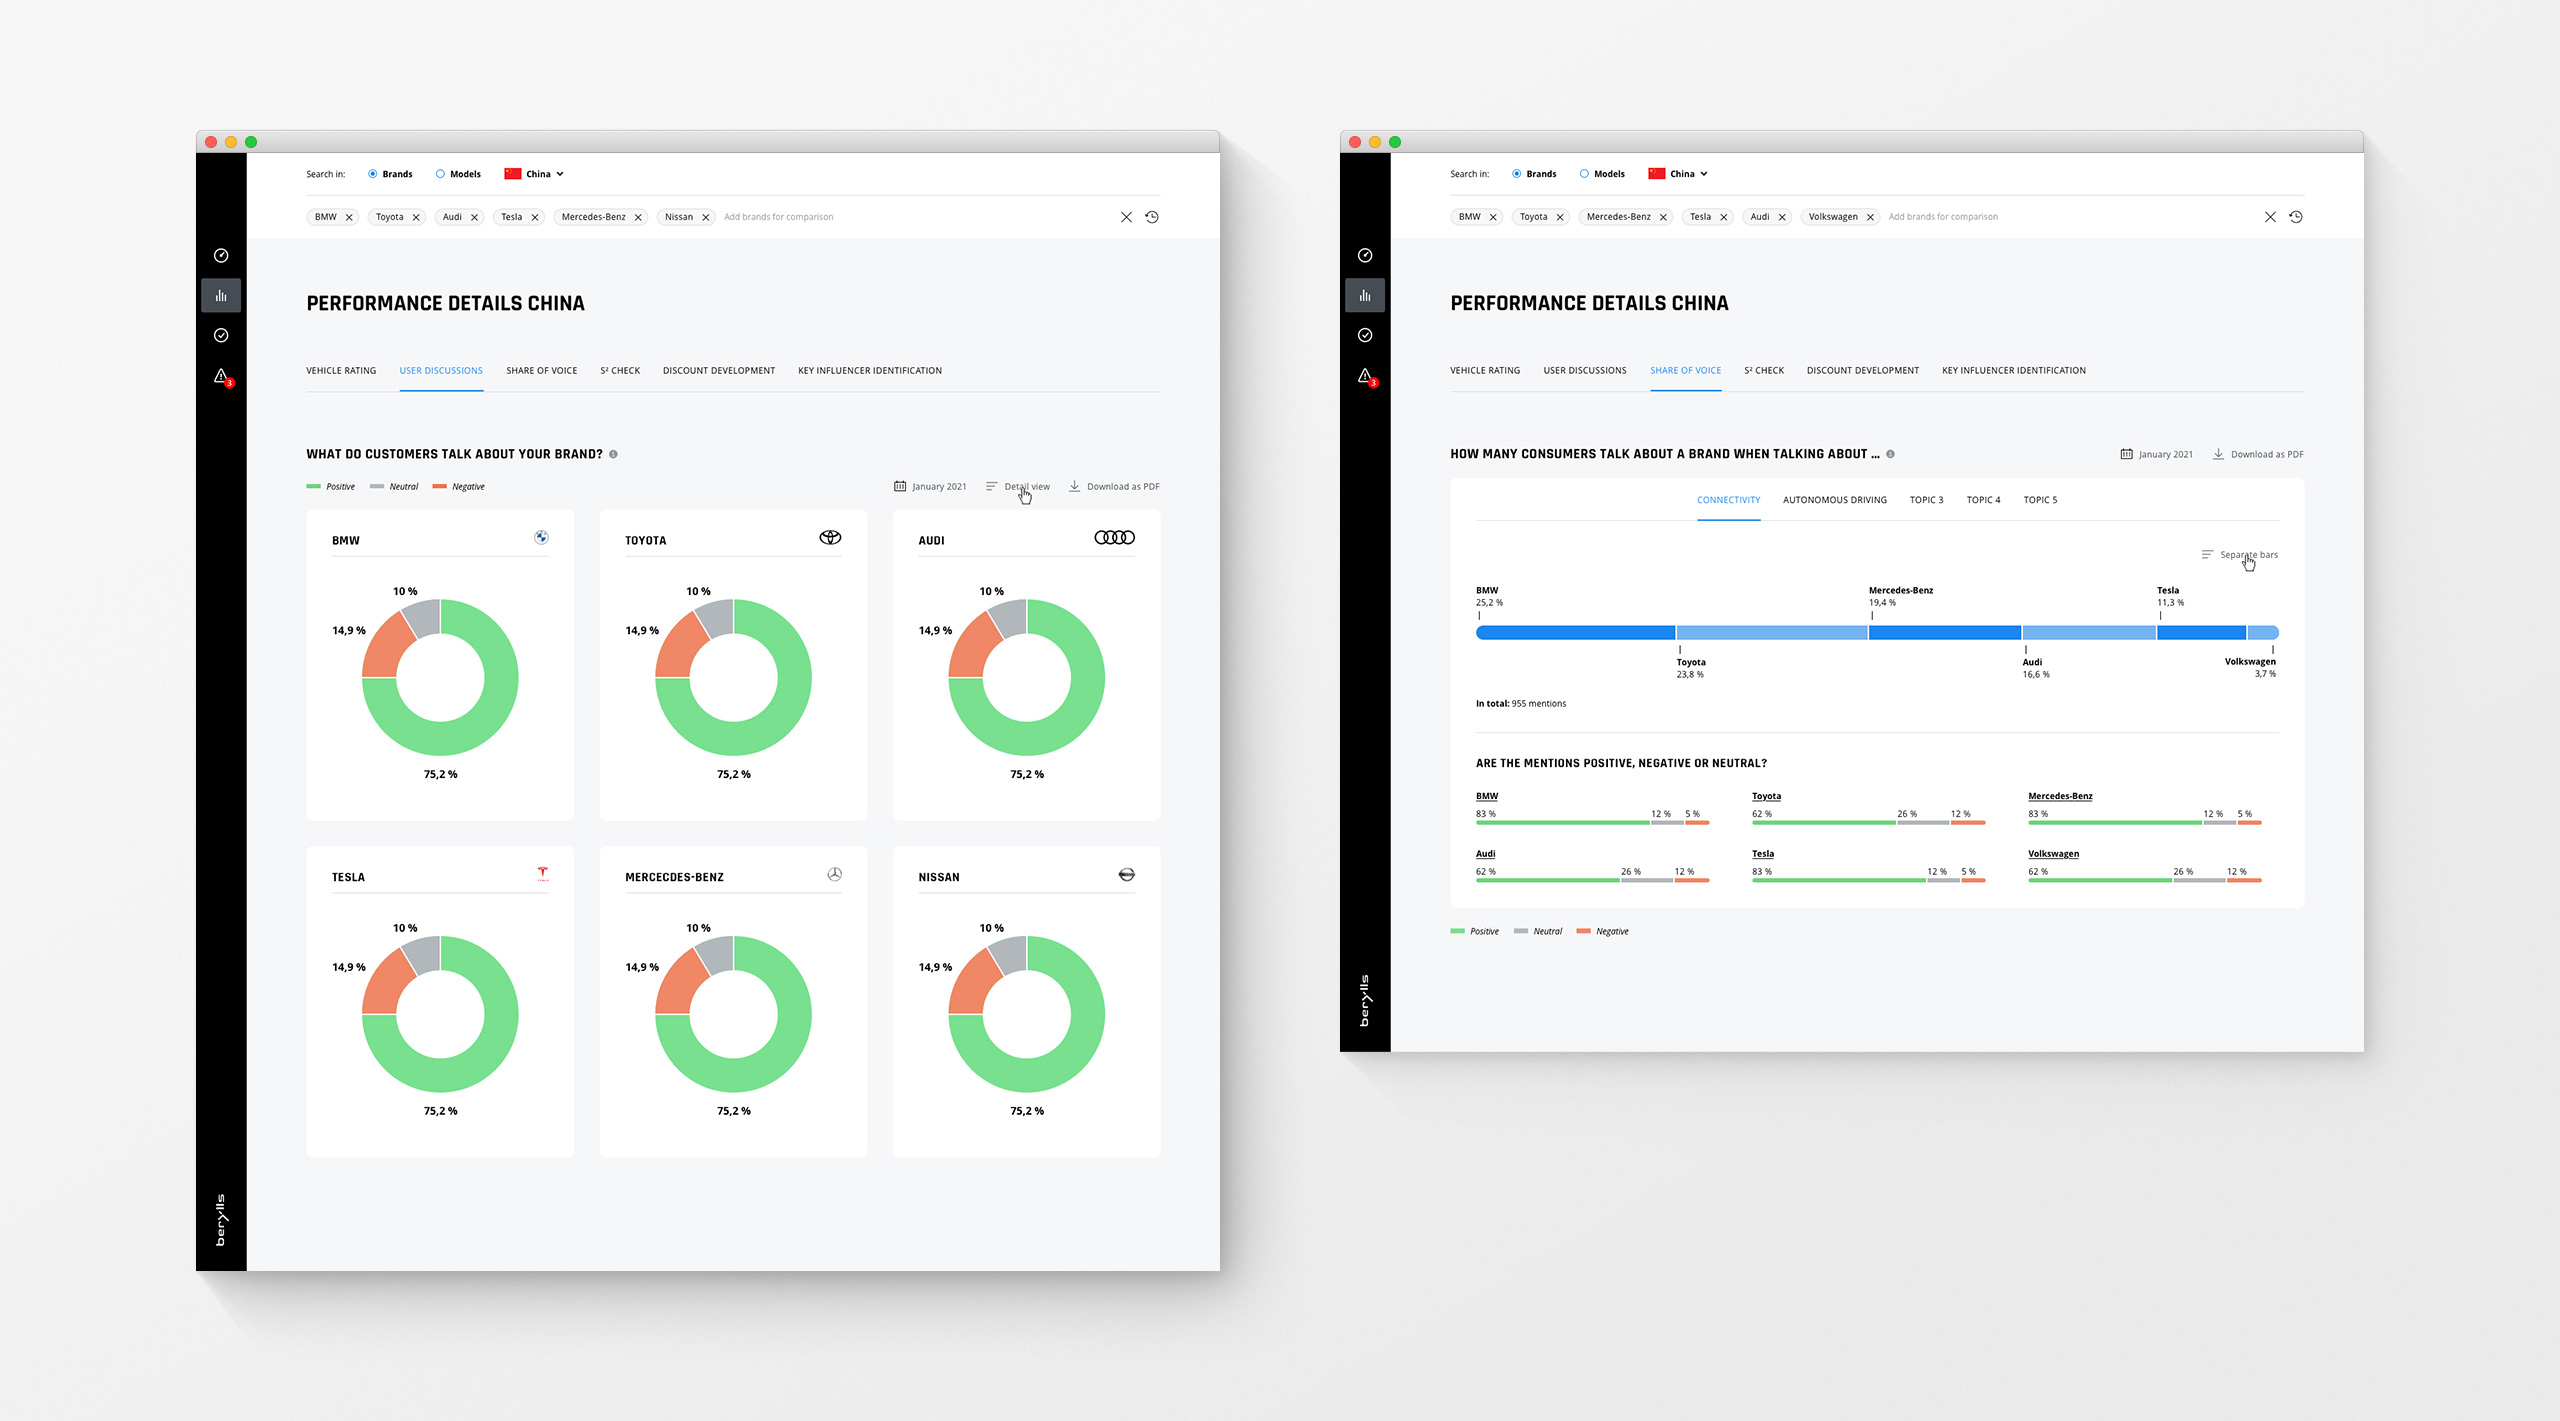Select bar chart sidebar icon in left window
The image size is (2560, 1421).
pyautogui.click(x=221, y=295)
